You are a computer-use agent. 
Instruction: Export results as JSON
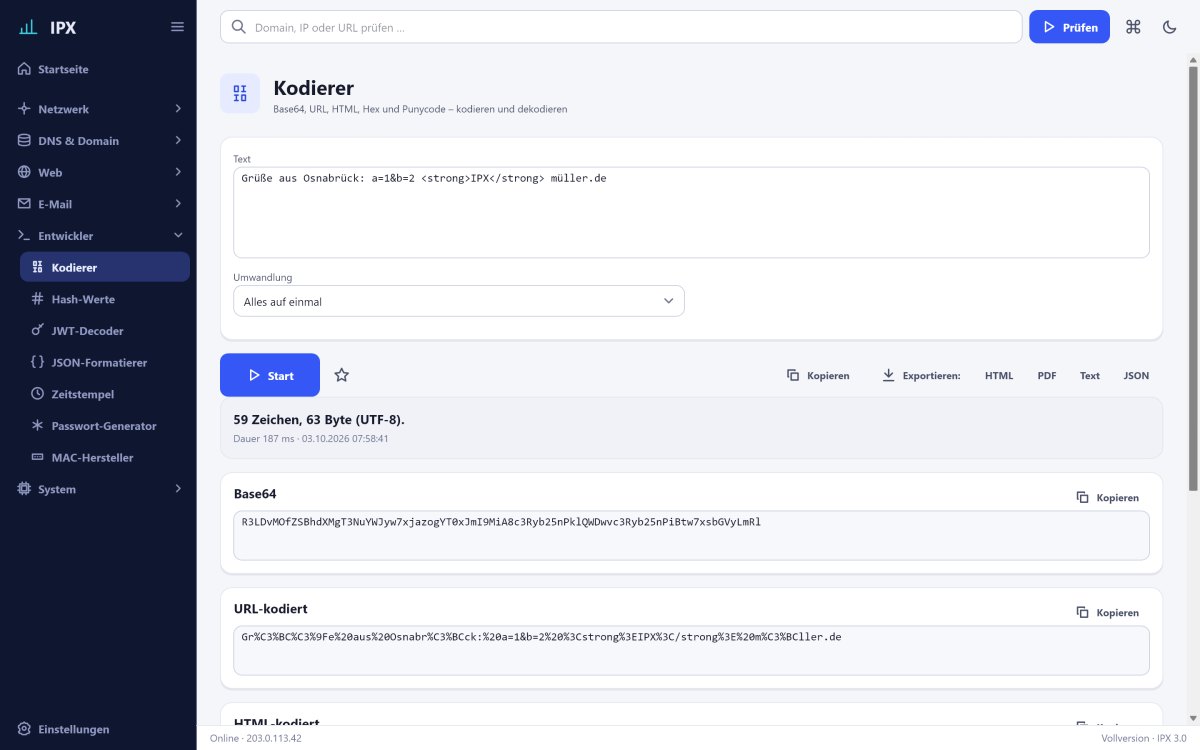click(1136, 375)
